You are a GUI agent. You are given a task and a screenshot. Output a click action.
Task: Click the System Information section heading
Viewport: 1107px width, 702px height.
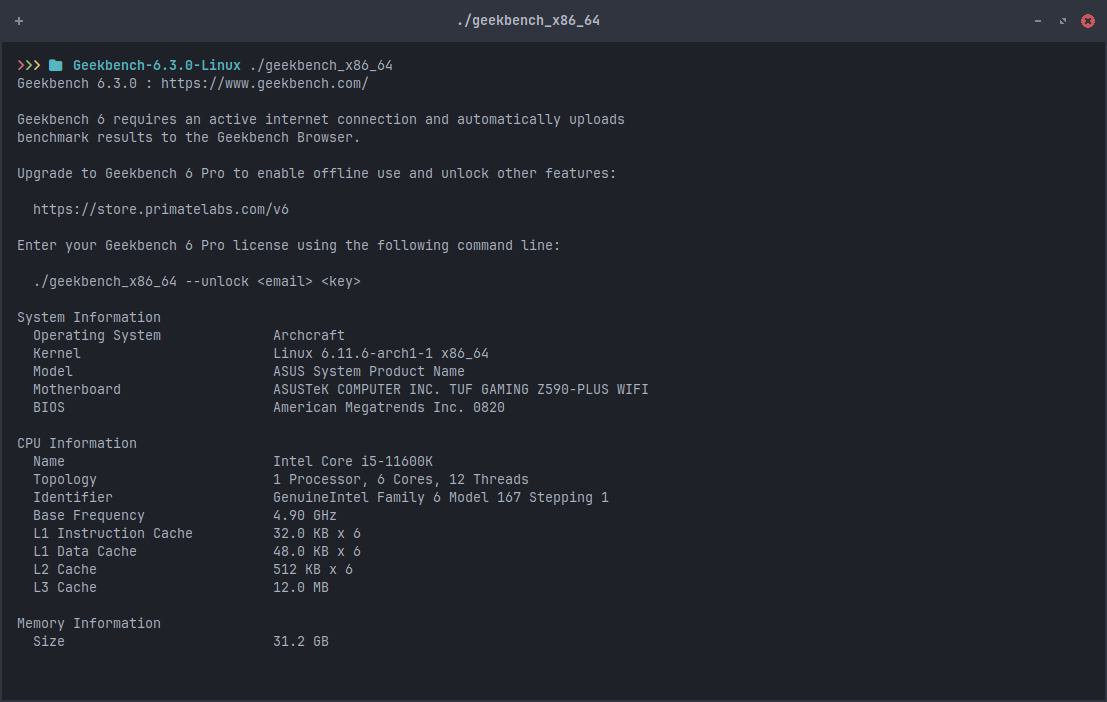pos(88,317)
